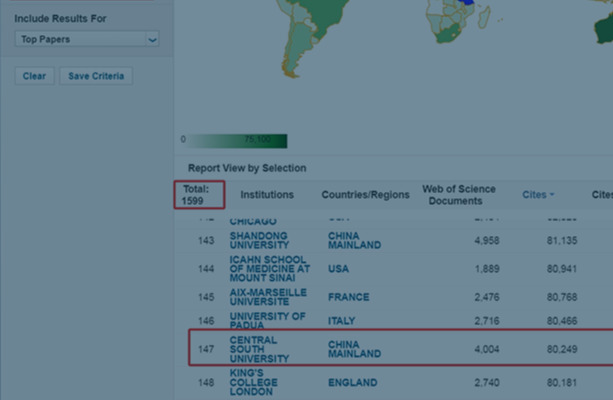Click the Report View by Selection heading

247,168
